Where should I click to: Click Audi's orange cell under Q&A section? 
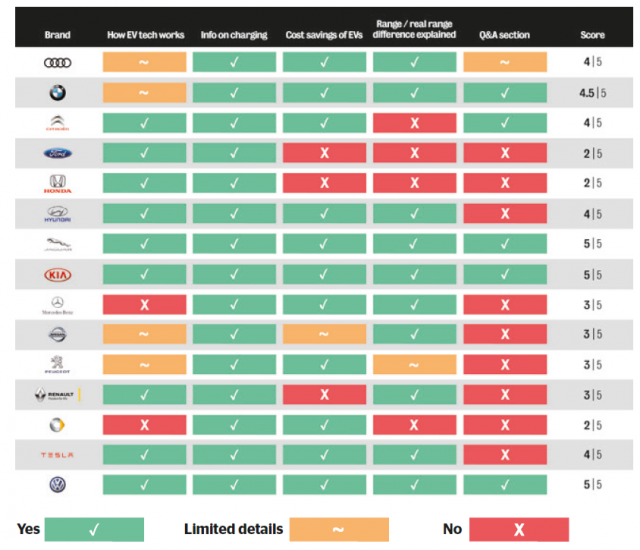[x=505, y=62]
